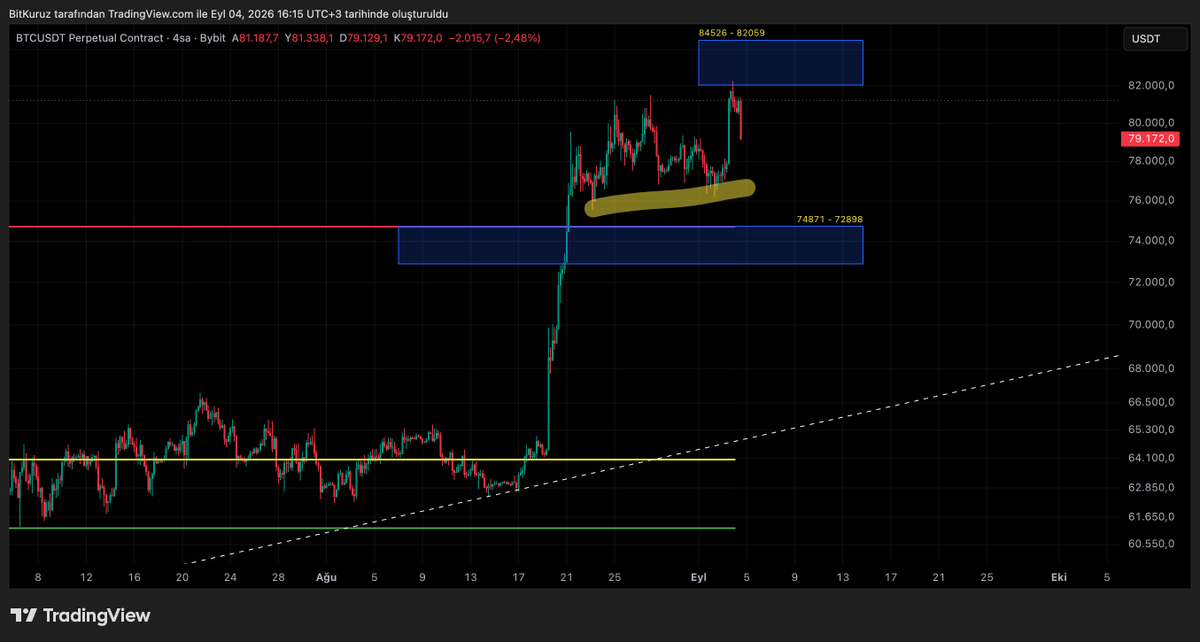1200x642 pixels.
Task: Select the 74871 - 72898 zone label
Action: pyautogui.click(x=829, y=219)
